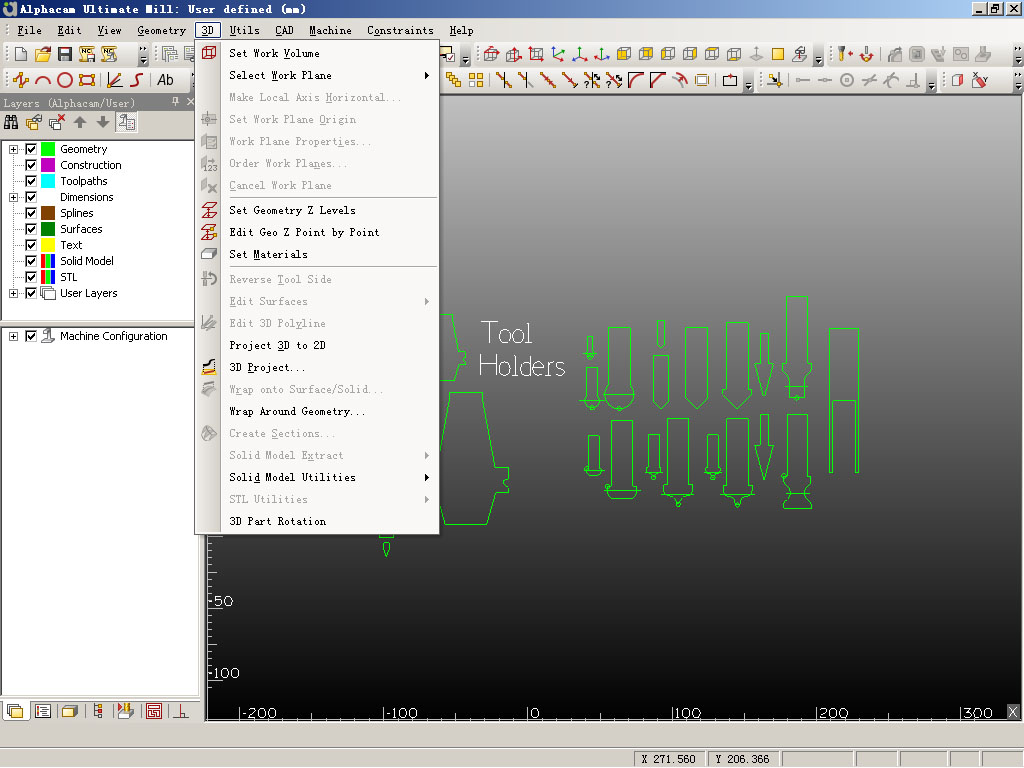The width and height of the screenshot is (1024, 768).
Task: Open the toolbar options dropdown beside the NC icons
Action: pyautogui.click(x=143, y=54)
